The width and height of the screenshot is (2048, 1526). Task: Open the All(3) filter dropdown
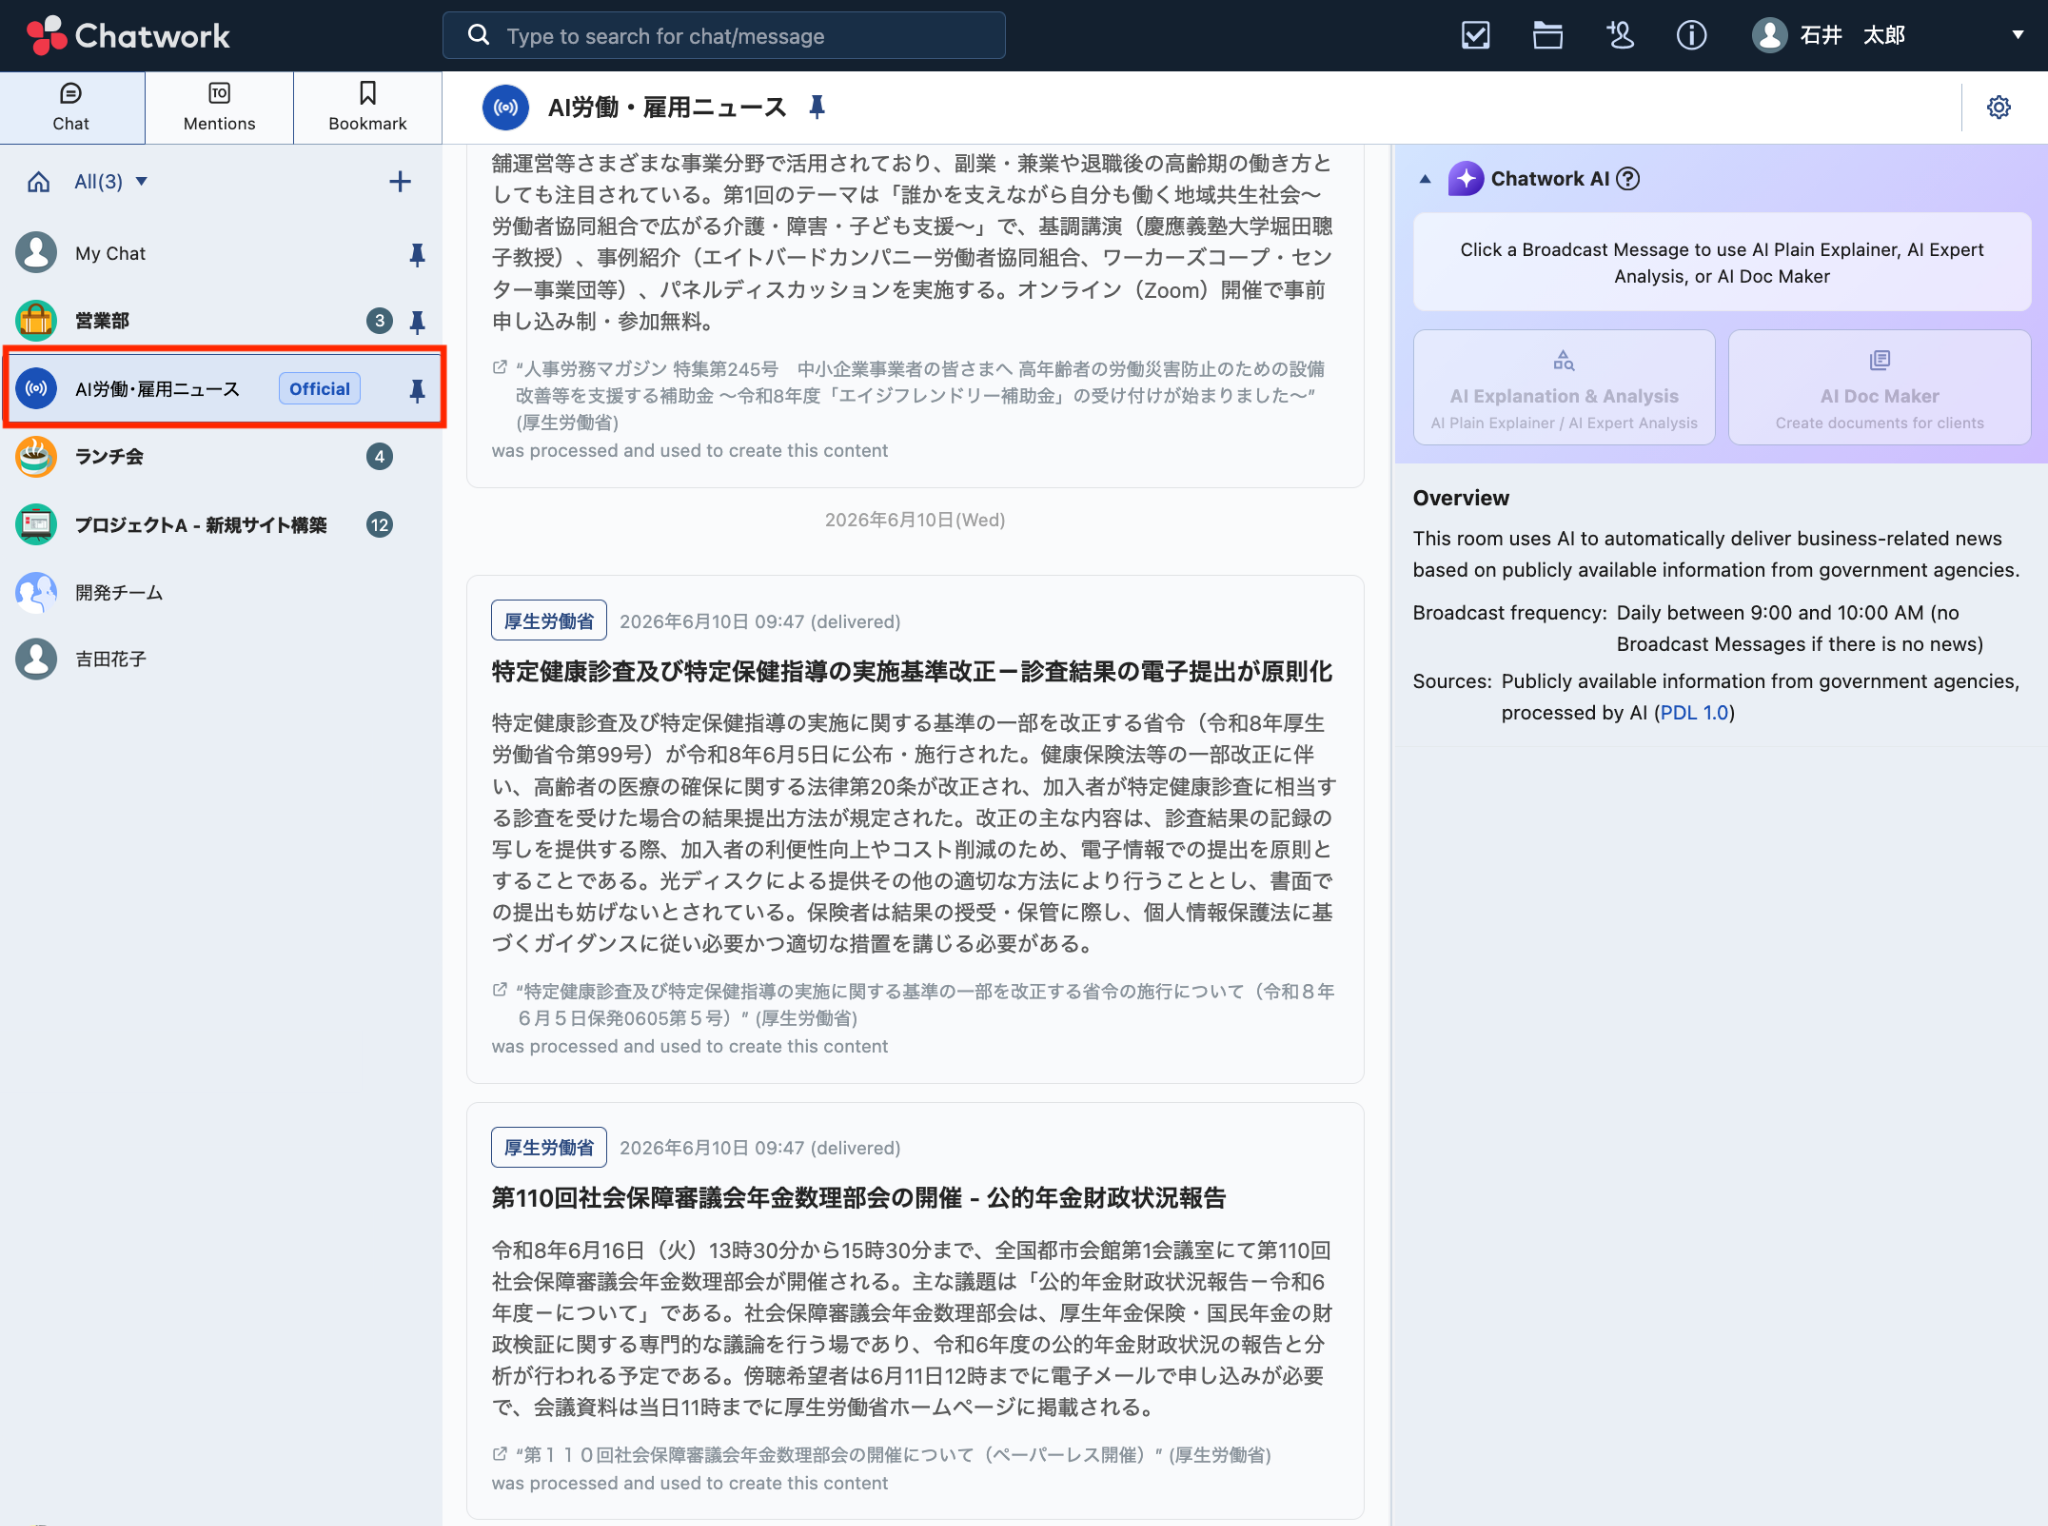click(111, 181)
